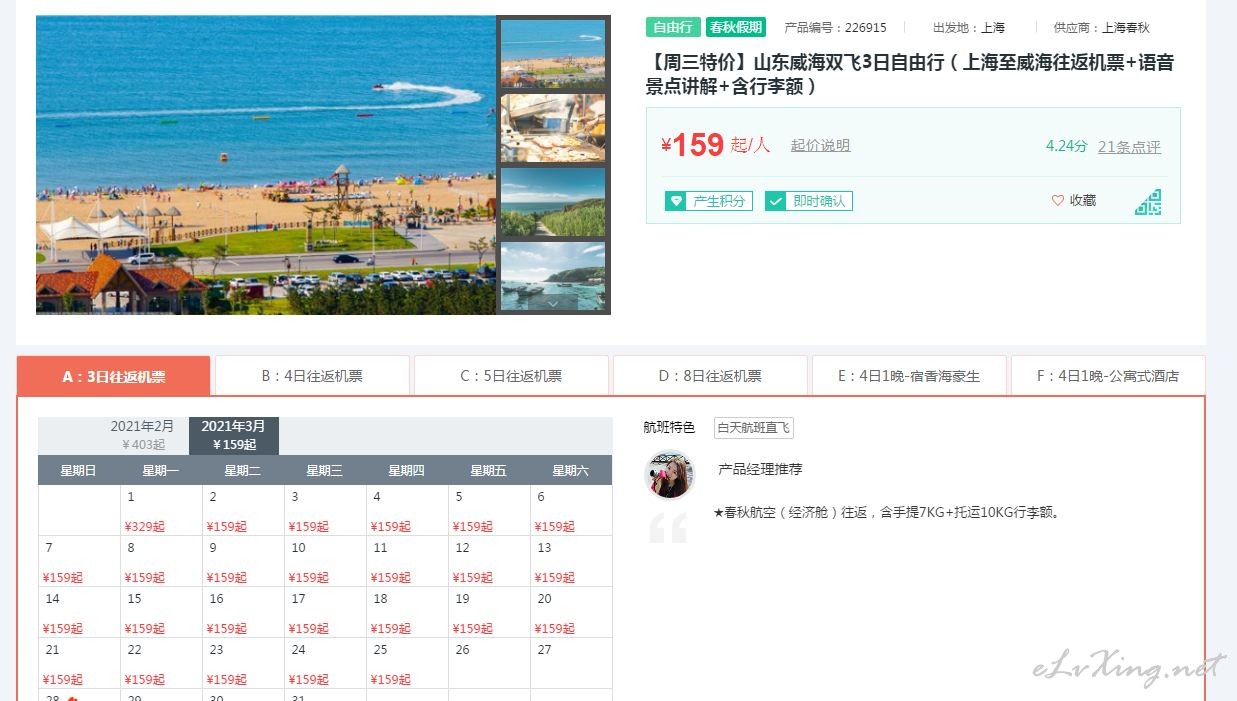
Task: Select the boats harbor thumbnail
Action: (x=553, y=276)
